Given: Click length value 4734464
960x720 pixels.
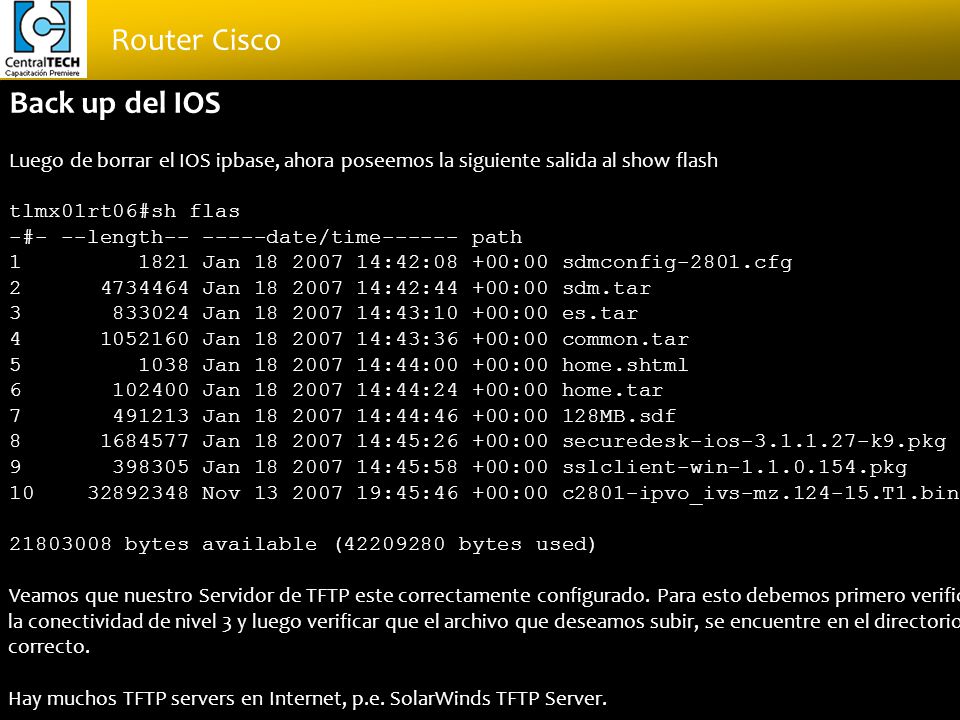Looking at the screenshot, I should point(144,288).
